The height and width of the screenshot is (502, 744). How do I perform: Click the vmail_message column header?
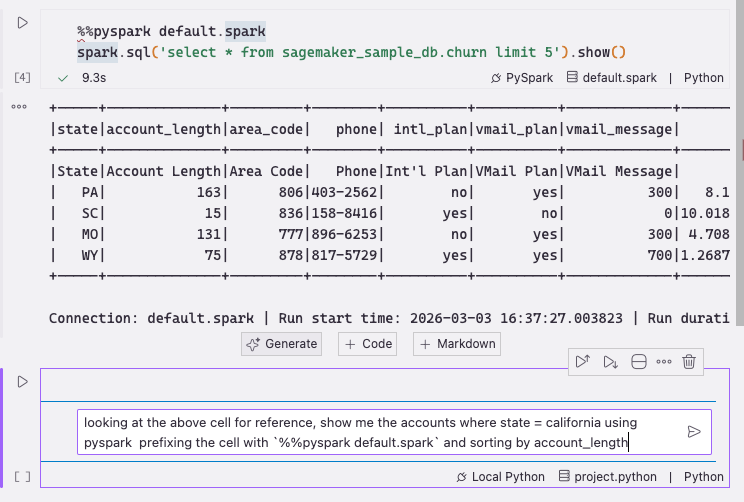click(619, 130)
